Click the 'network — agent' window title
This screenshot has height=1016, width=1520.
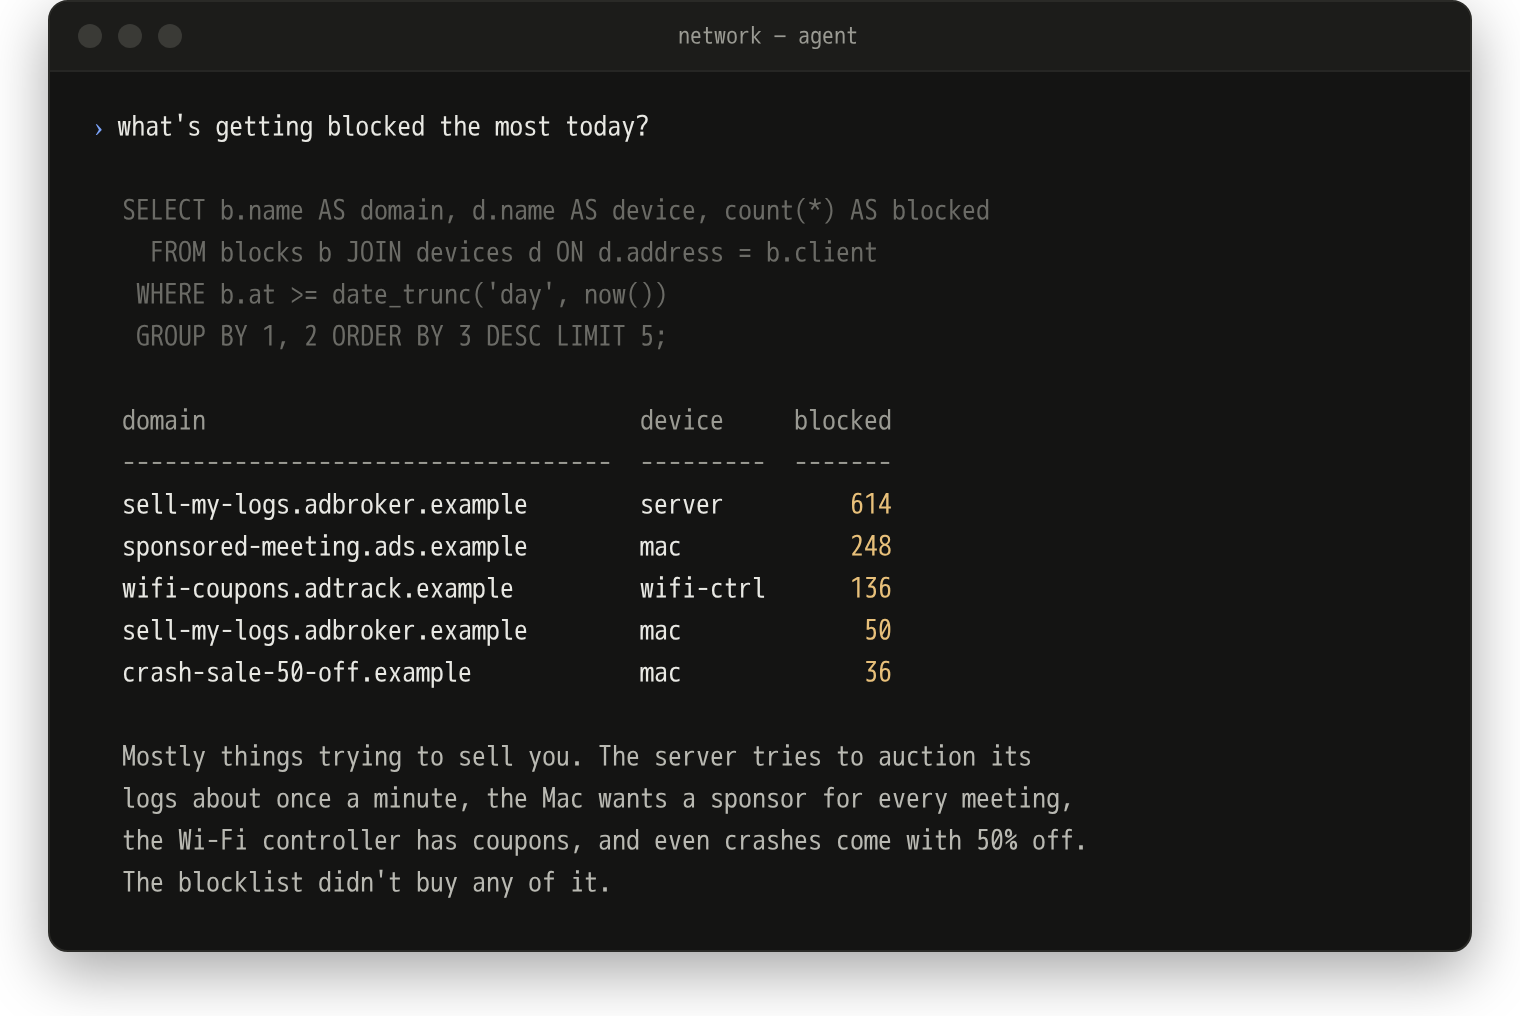click(x=767, y=36)
